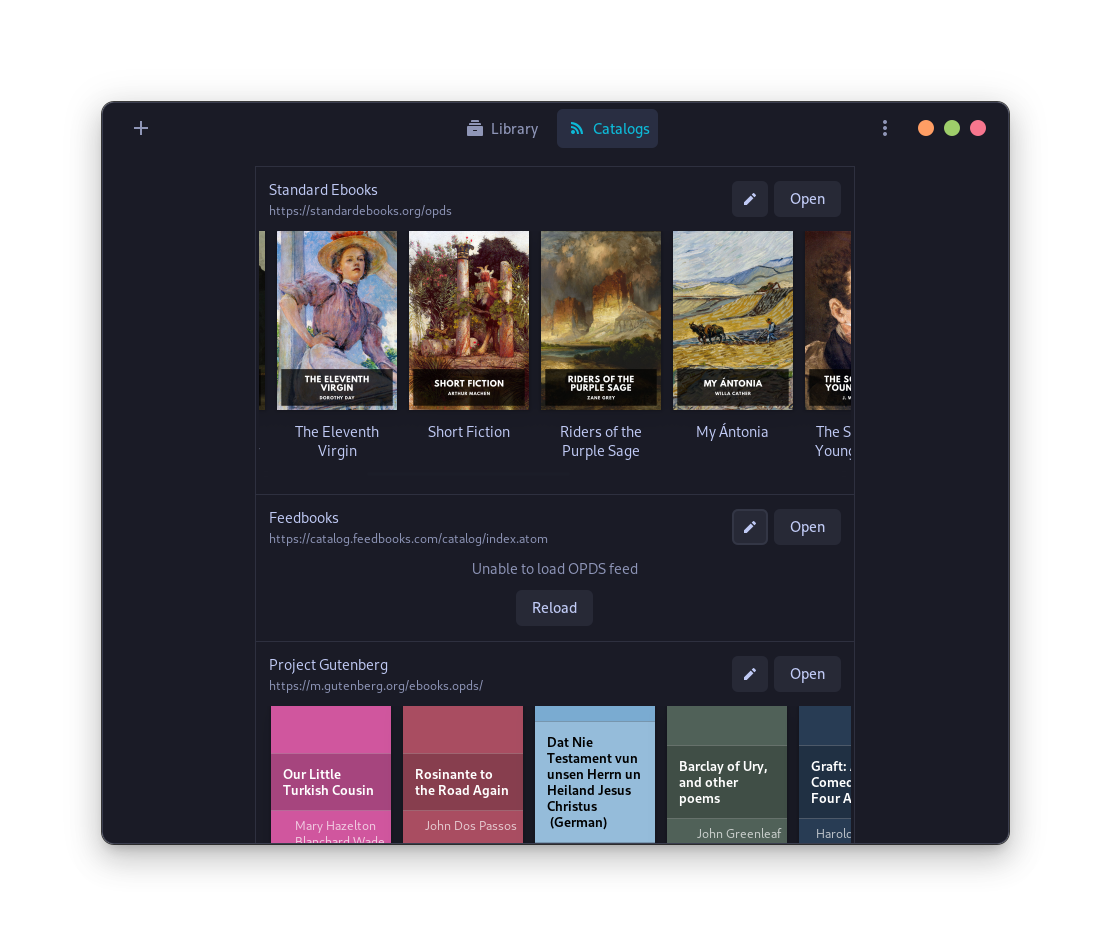Open the Standard Ebooks catalog
1111x946 pixels.
pos(807,199)
